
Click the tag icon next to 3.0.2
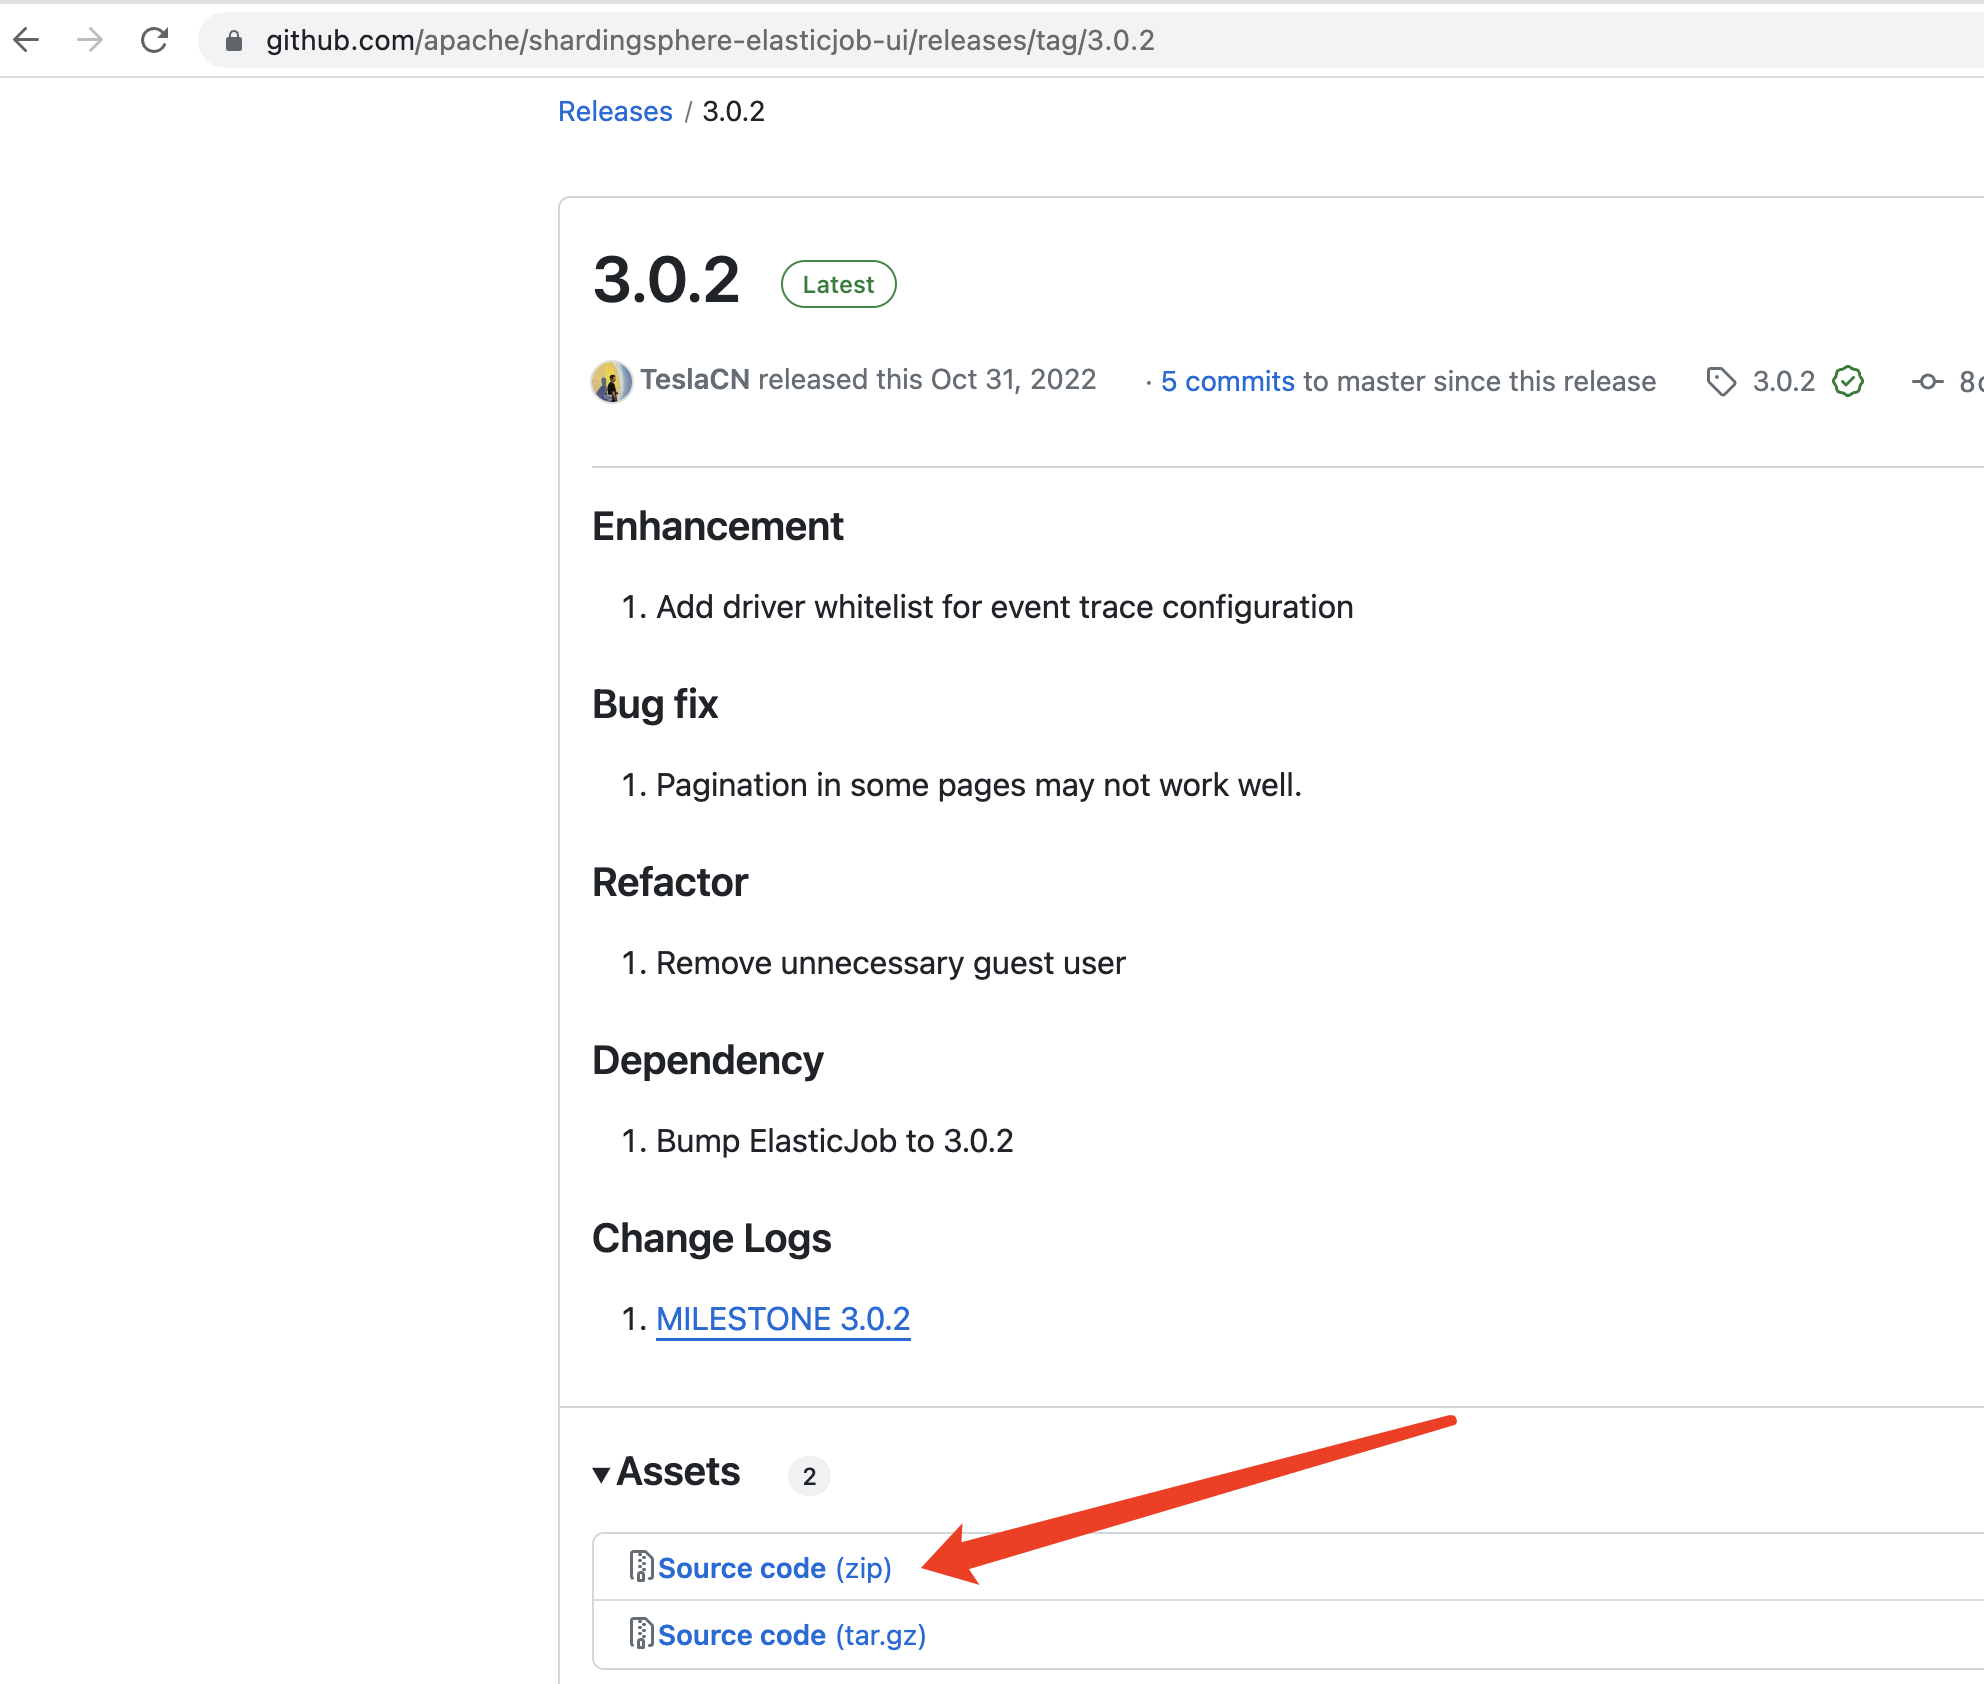pos(1721,381)
